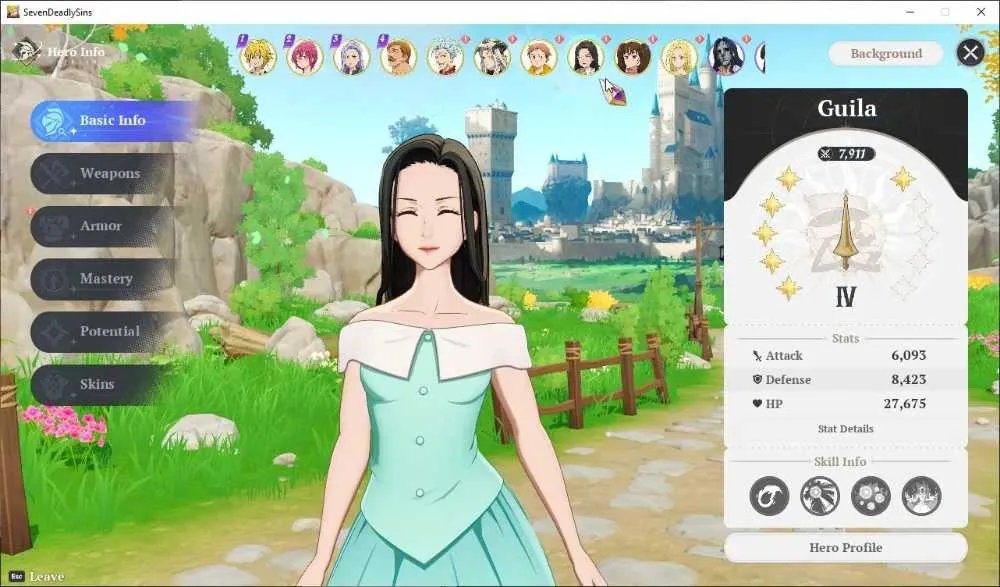1000x587 pixels.
Task: Pick the long wavy blonde hero portrait
Action: coord(679,57)
